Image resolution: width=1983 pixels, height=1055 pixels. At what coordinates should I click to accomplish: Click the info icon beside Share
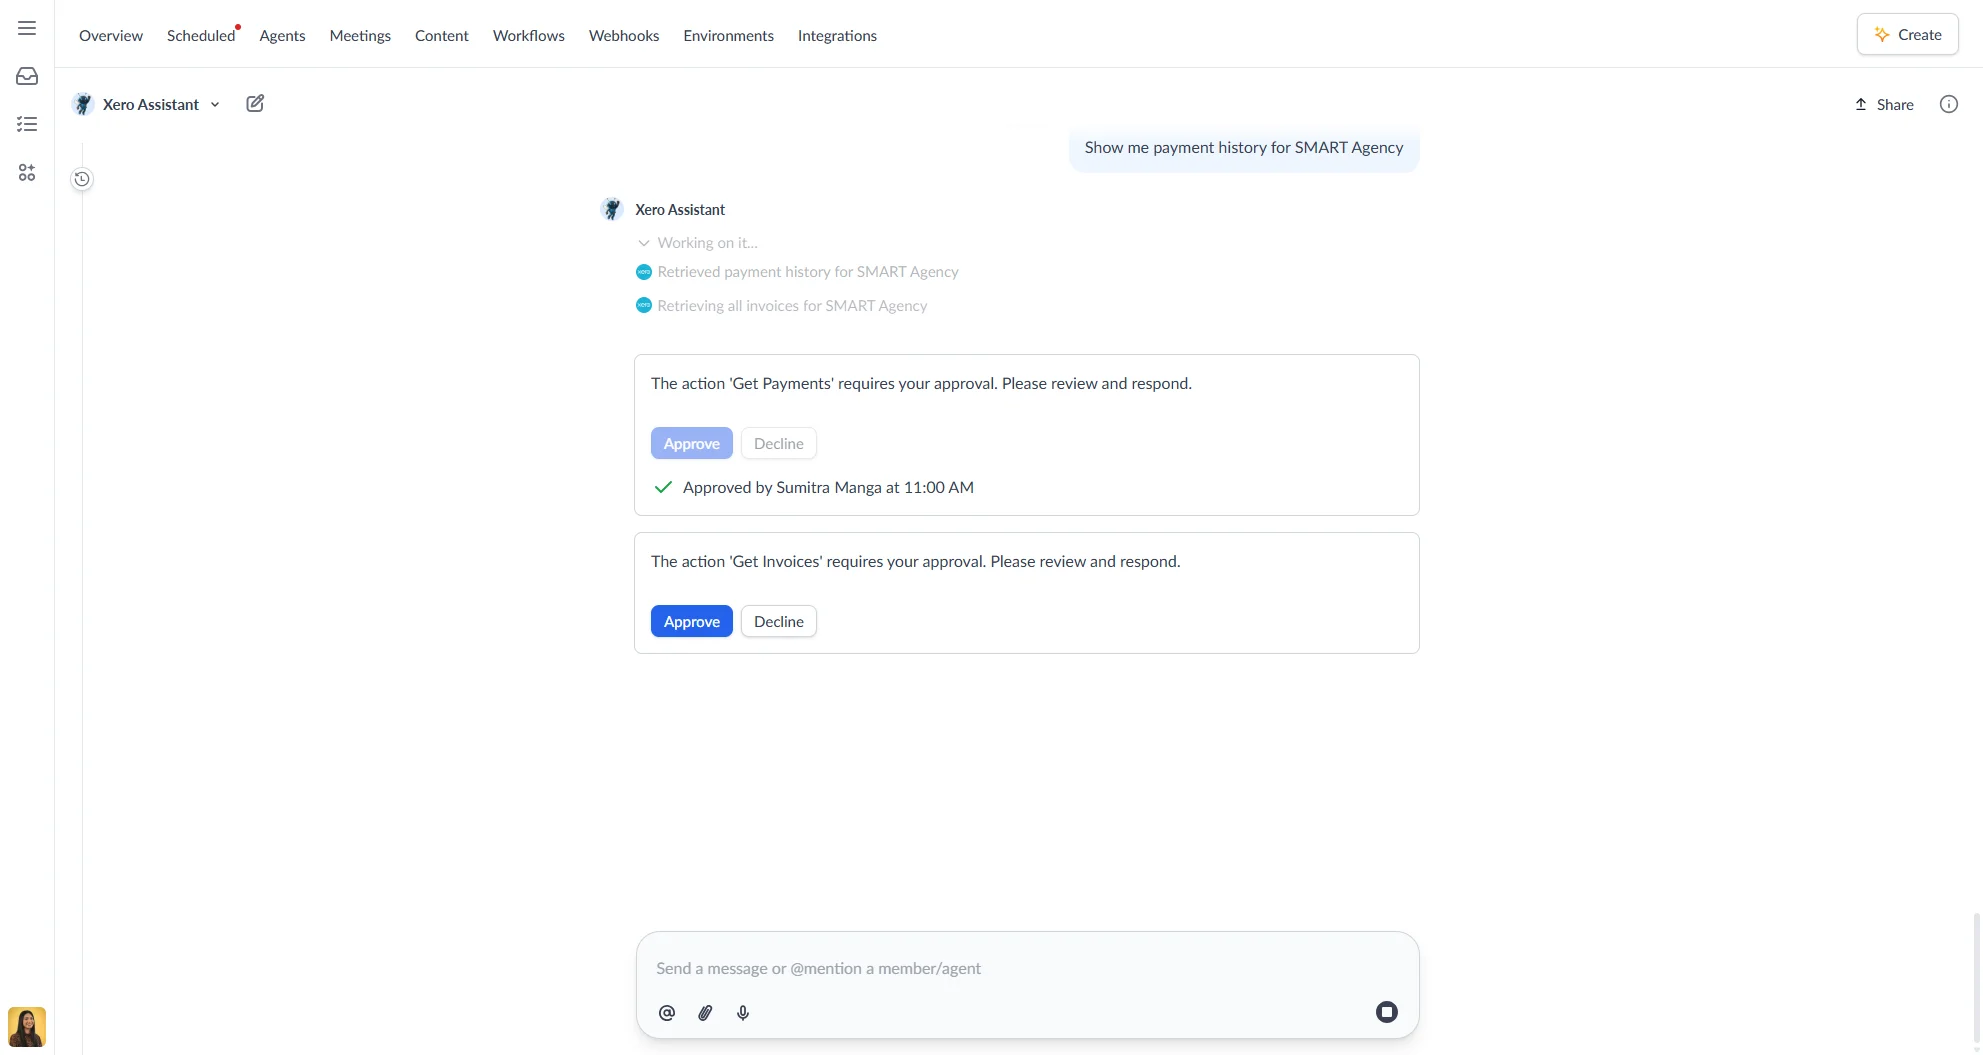pos(1948,104)
